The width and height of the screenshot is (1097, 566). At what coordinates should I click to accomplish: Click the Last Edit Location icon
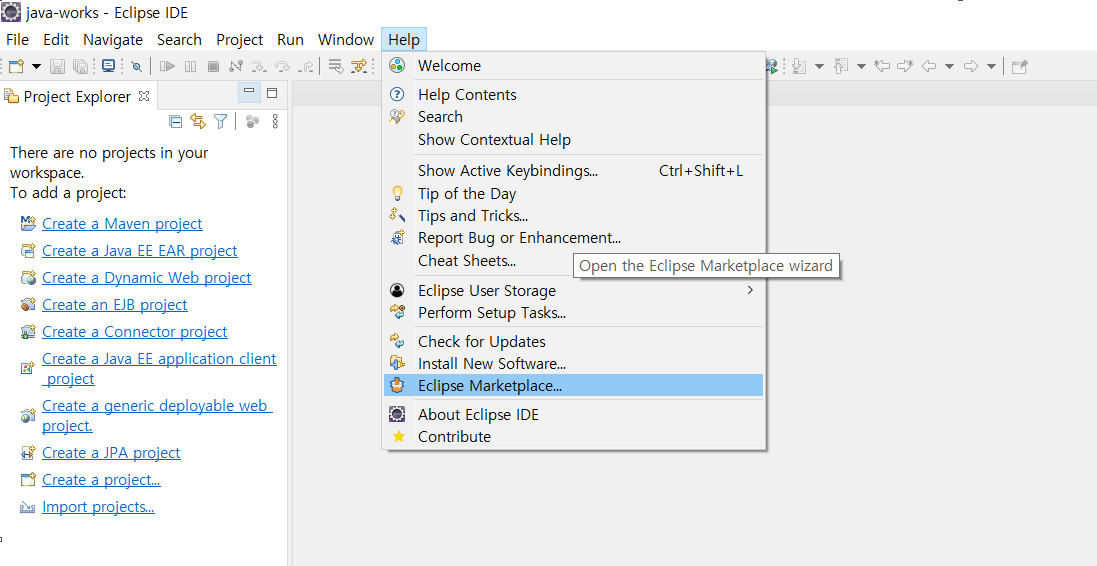882,66
